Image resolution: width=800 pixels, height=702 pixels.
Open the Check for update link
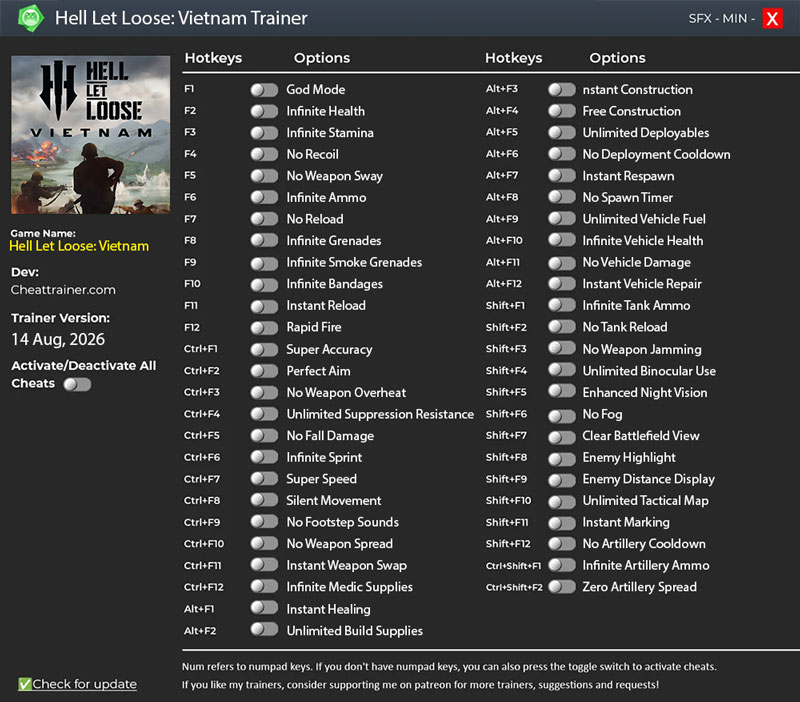point(84,684)
